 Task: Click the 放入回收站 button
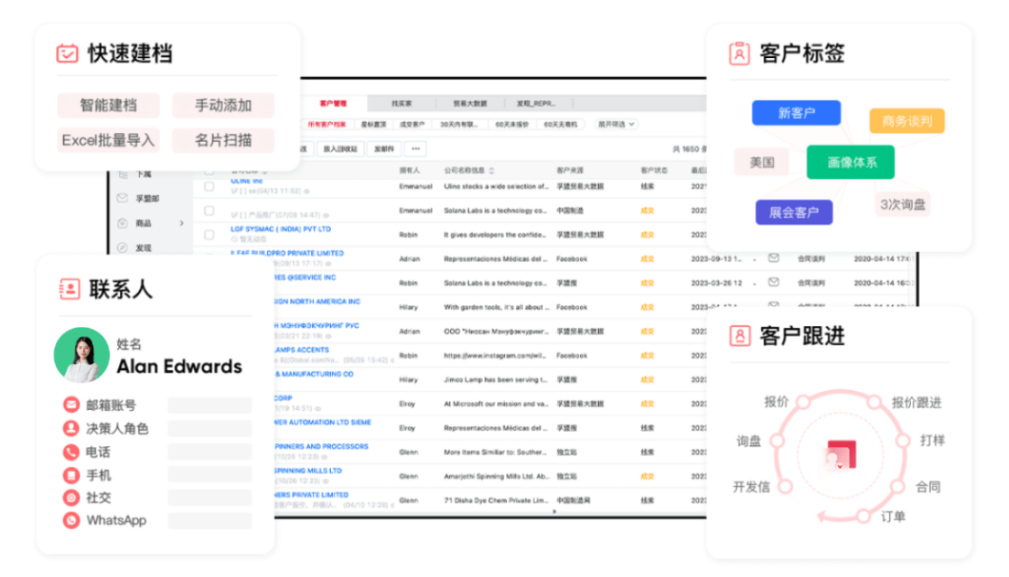pos(340,149)
